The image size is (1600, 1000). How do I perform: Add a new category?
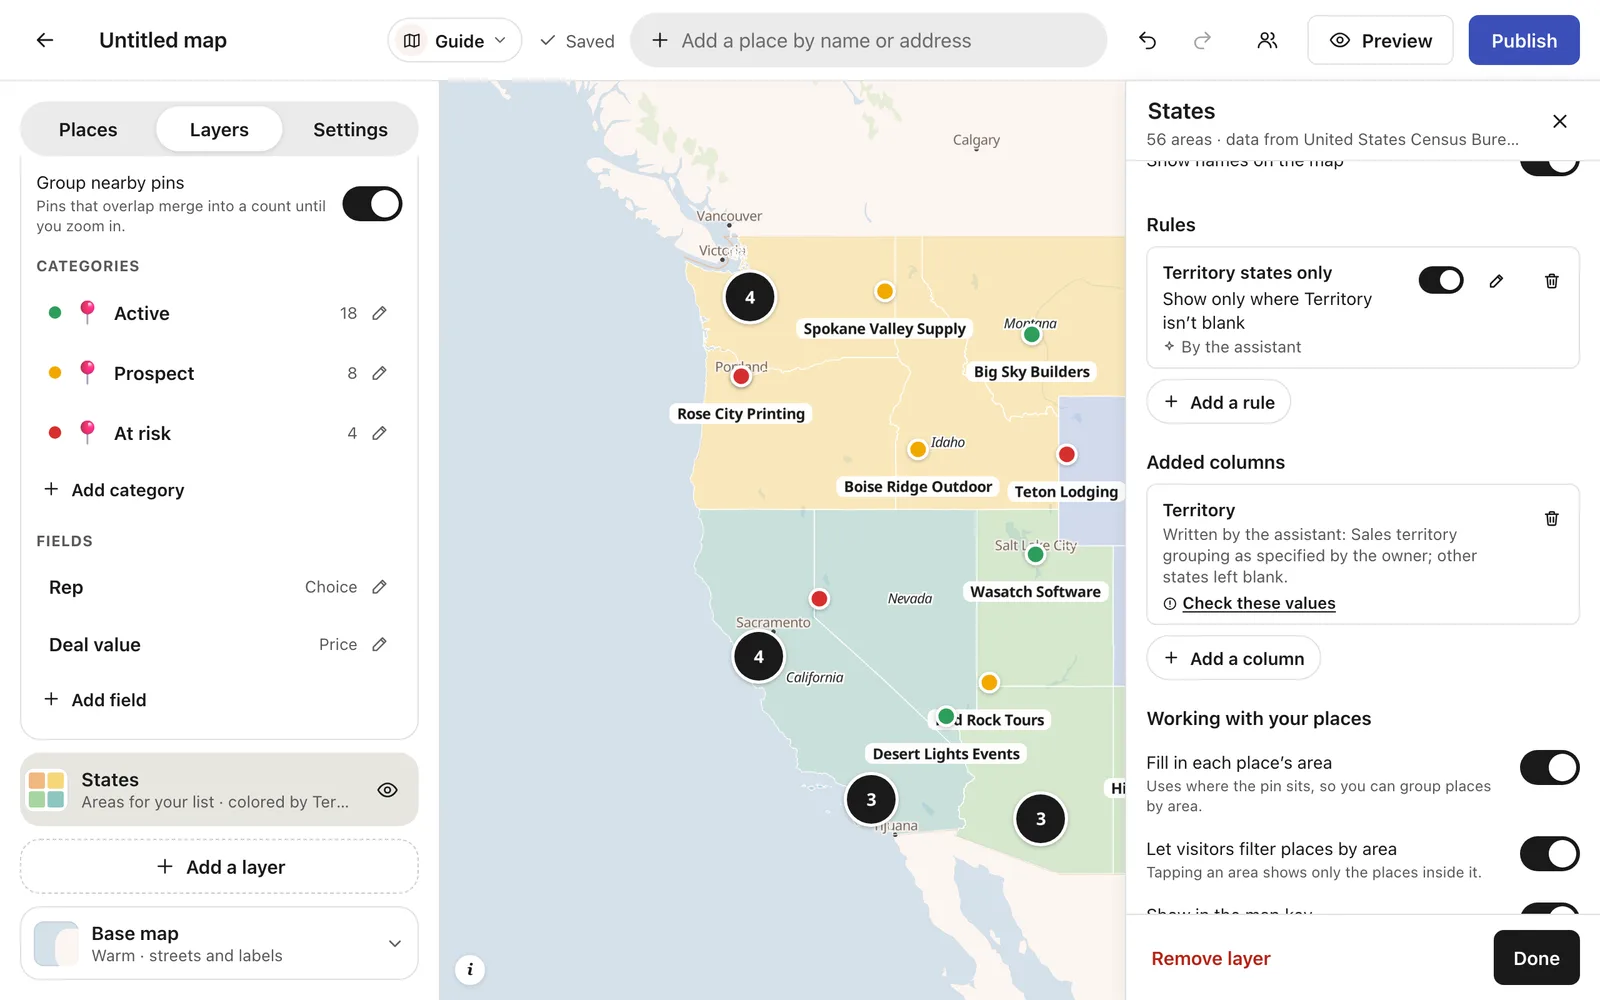pyautogui.click(x=114, y=490)
